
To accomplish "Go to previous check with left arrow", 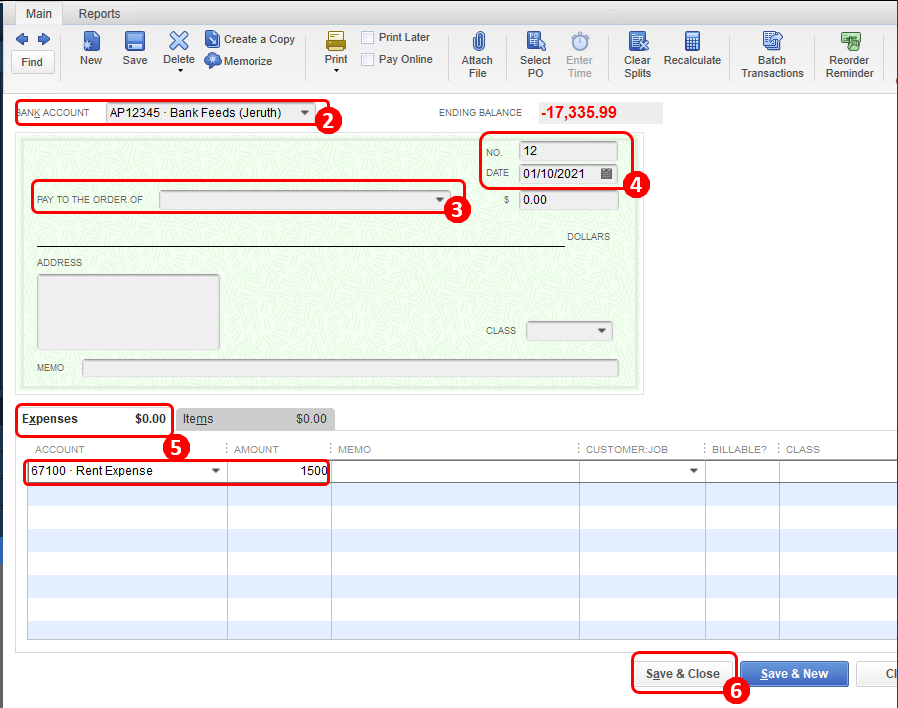I will pyautogui.click(x=22, y=39).
